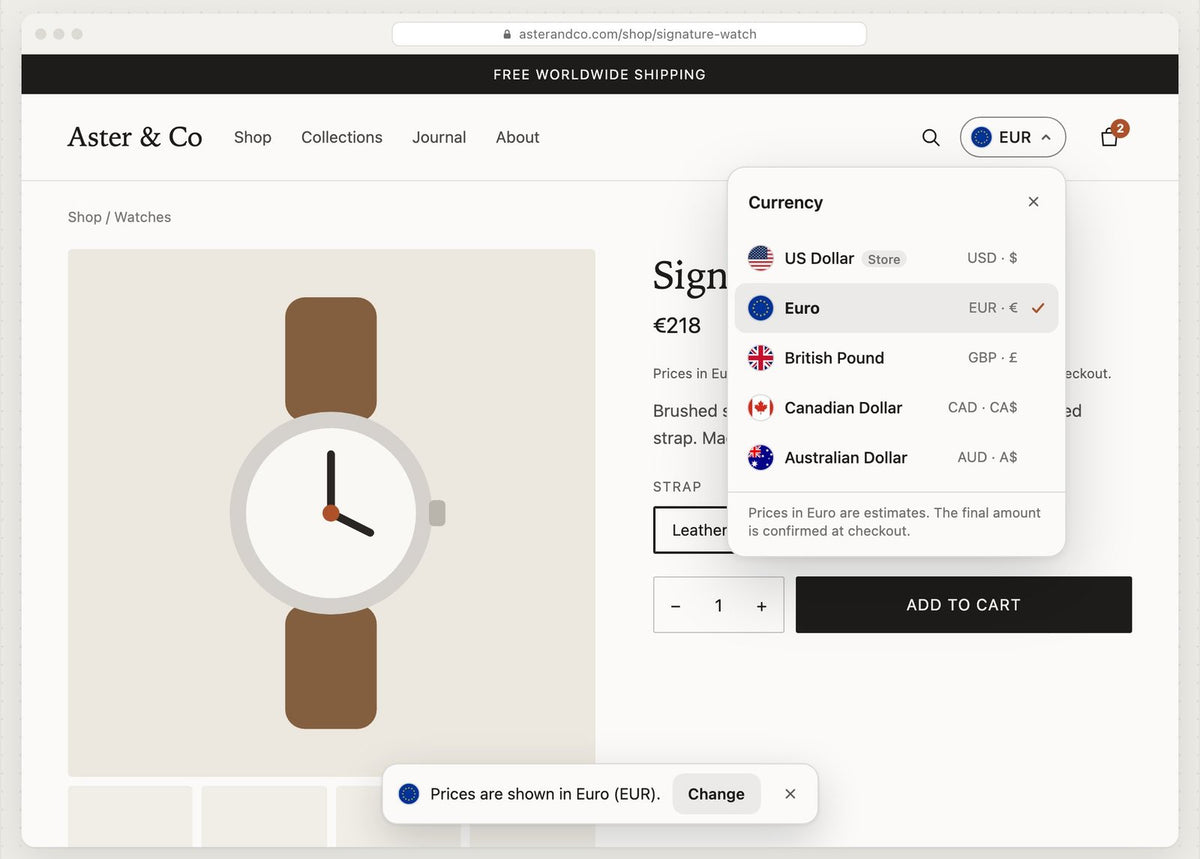Screen dimensions: 1200x859
Task: Open the Shop navigation menu
Action: point(253,138)
